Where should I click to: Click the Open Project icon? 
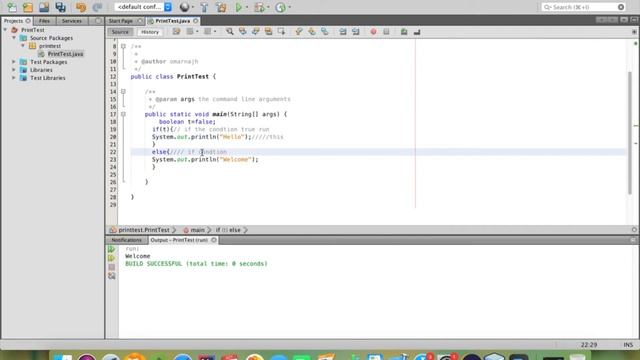[x=44, y=7]
